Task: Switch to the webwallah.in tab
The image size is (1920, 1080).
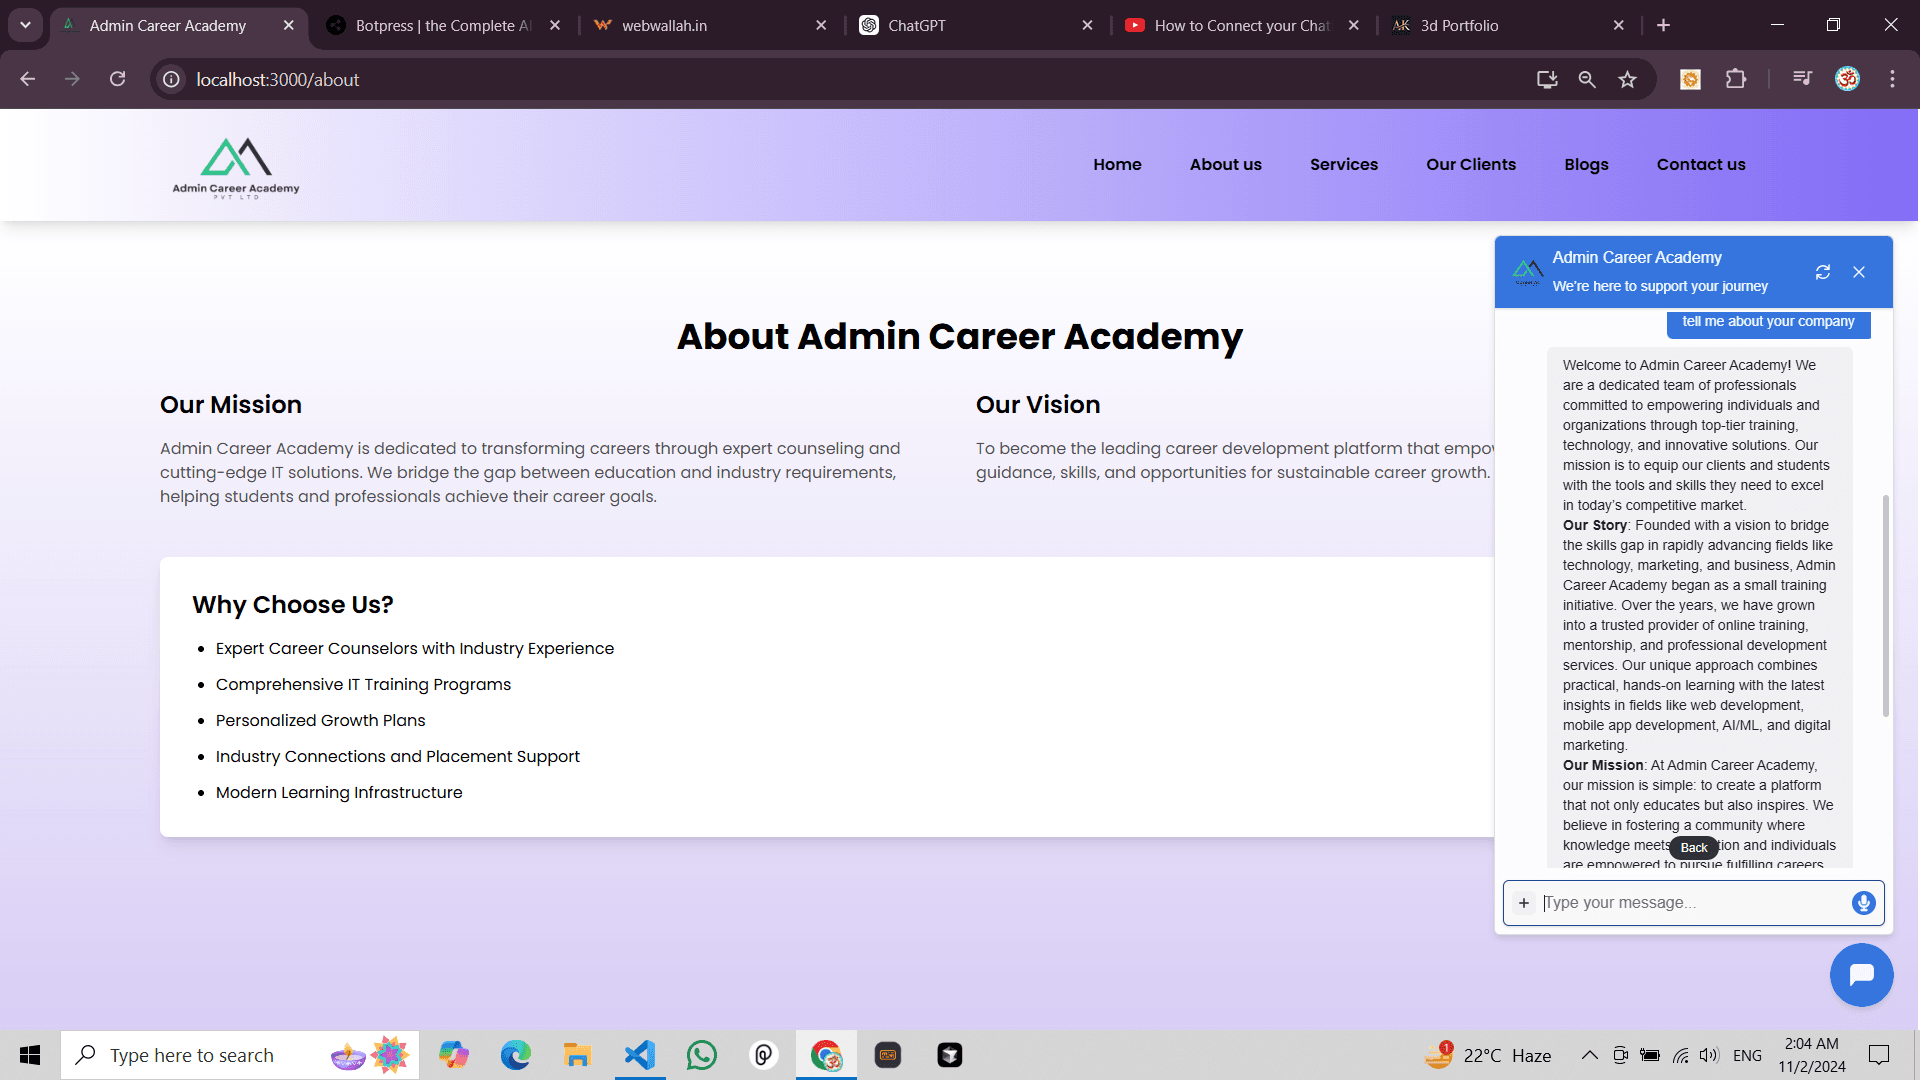Action: click(708, 25)
